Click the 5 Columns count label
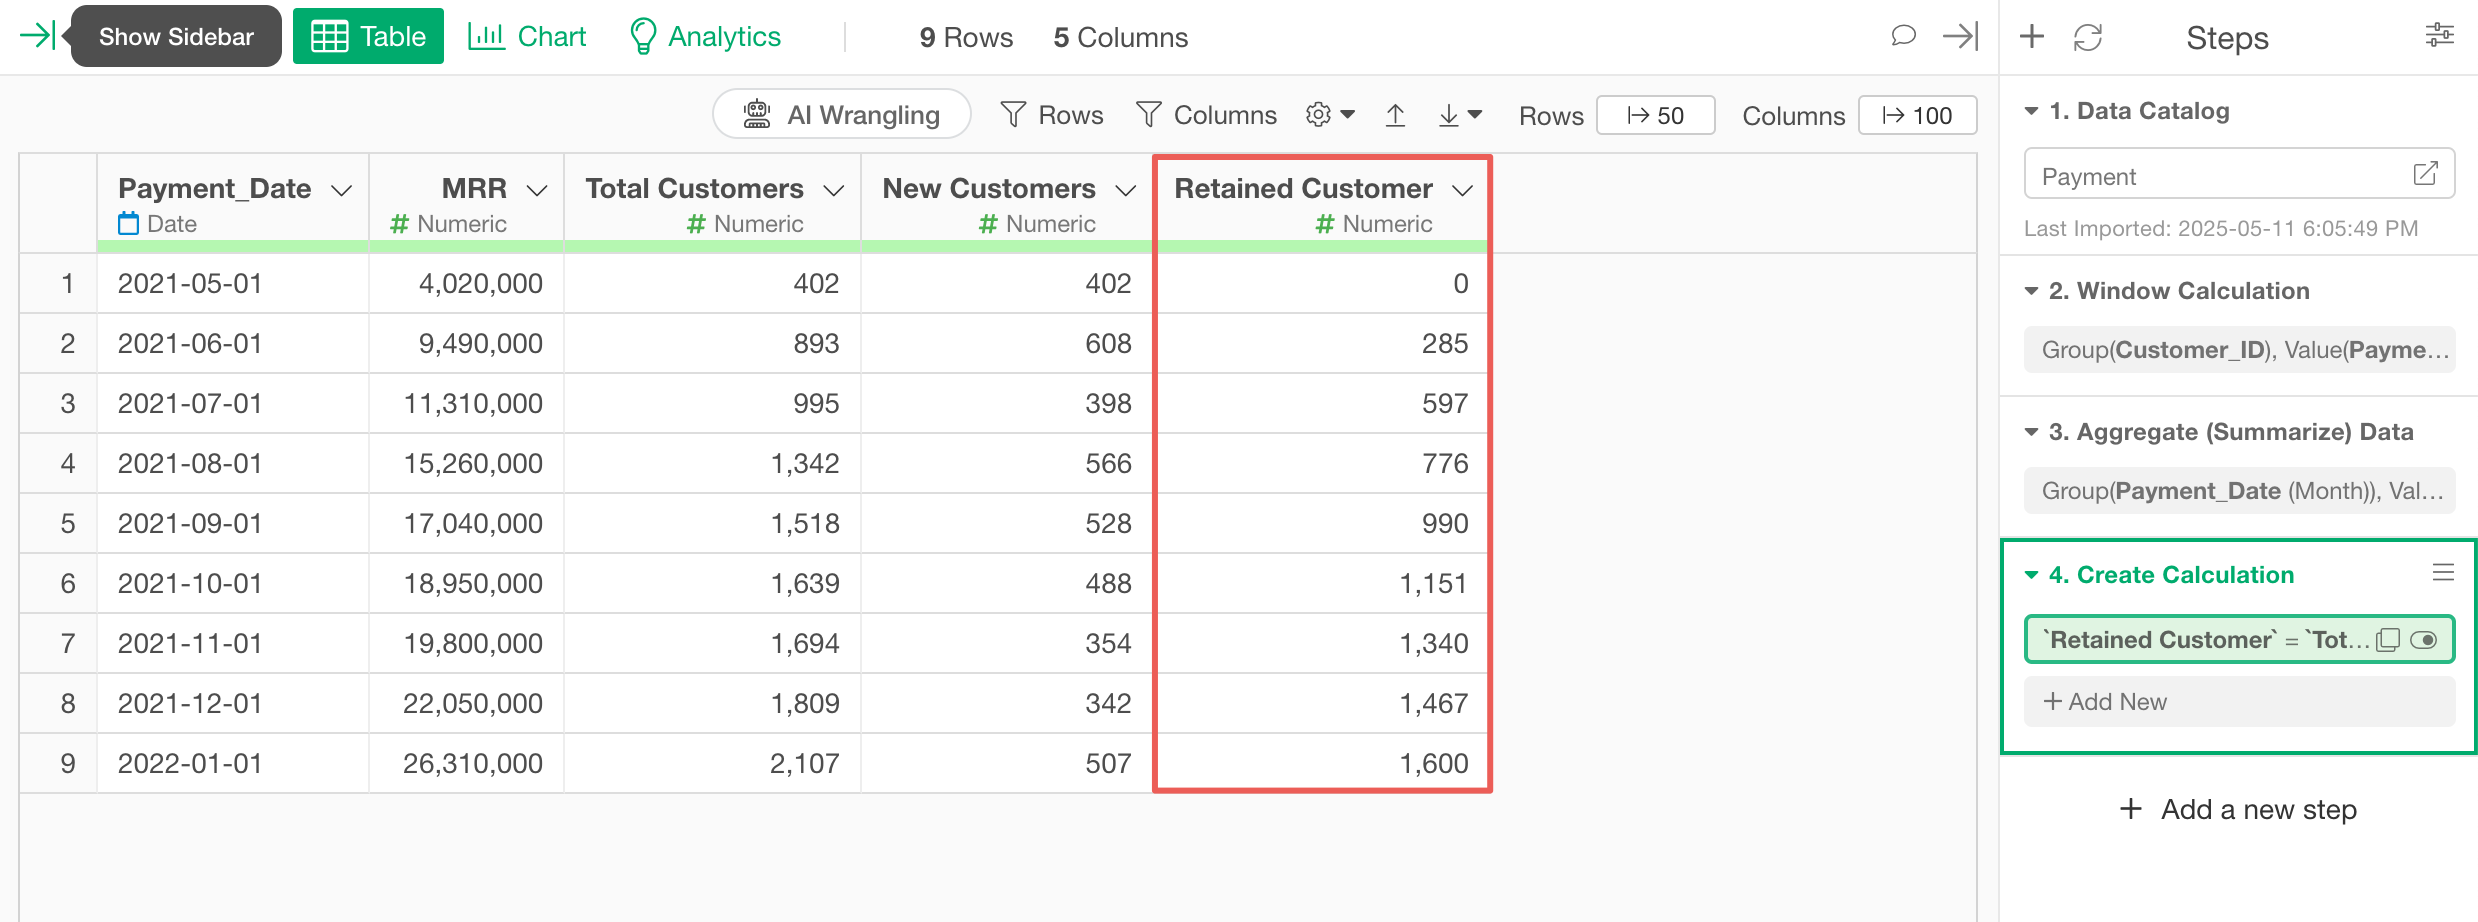Image resolution: width=2478 pixels, height=922 pixels. pyautogui.click(x=1121, y=37)
